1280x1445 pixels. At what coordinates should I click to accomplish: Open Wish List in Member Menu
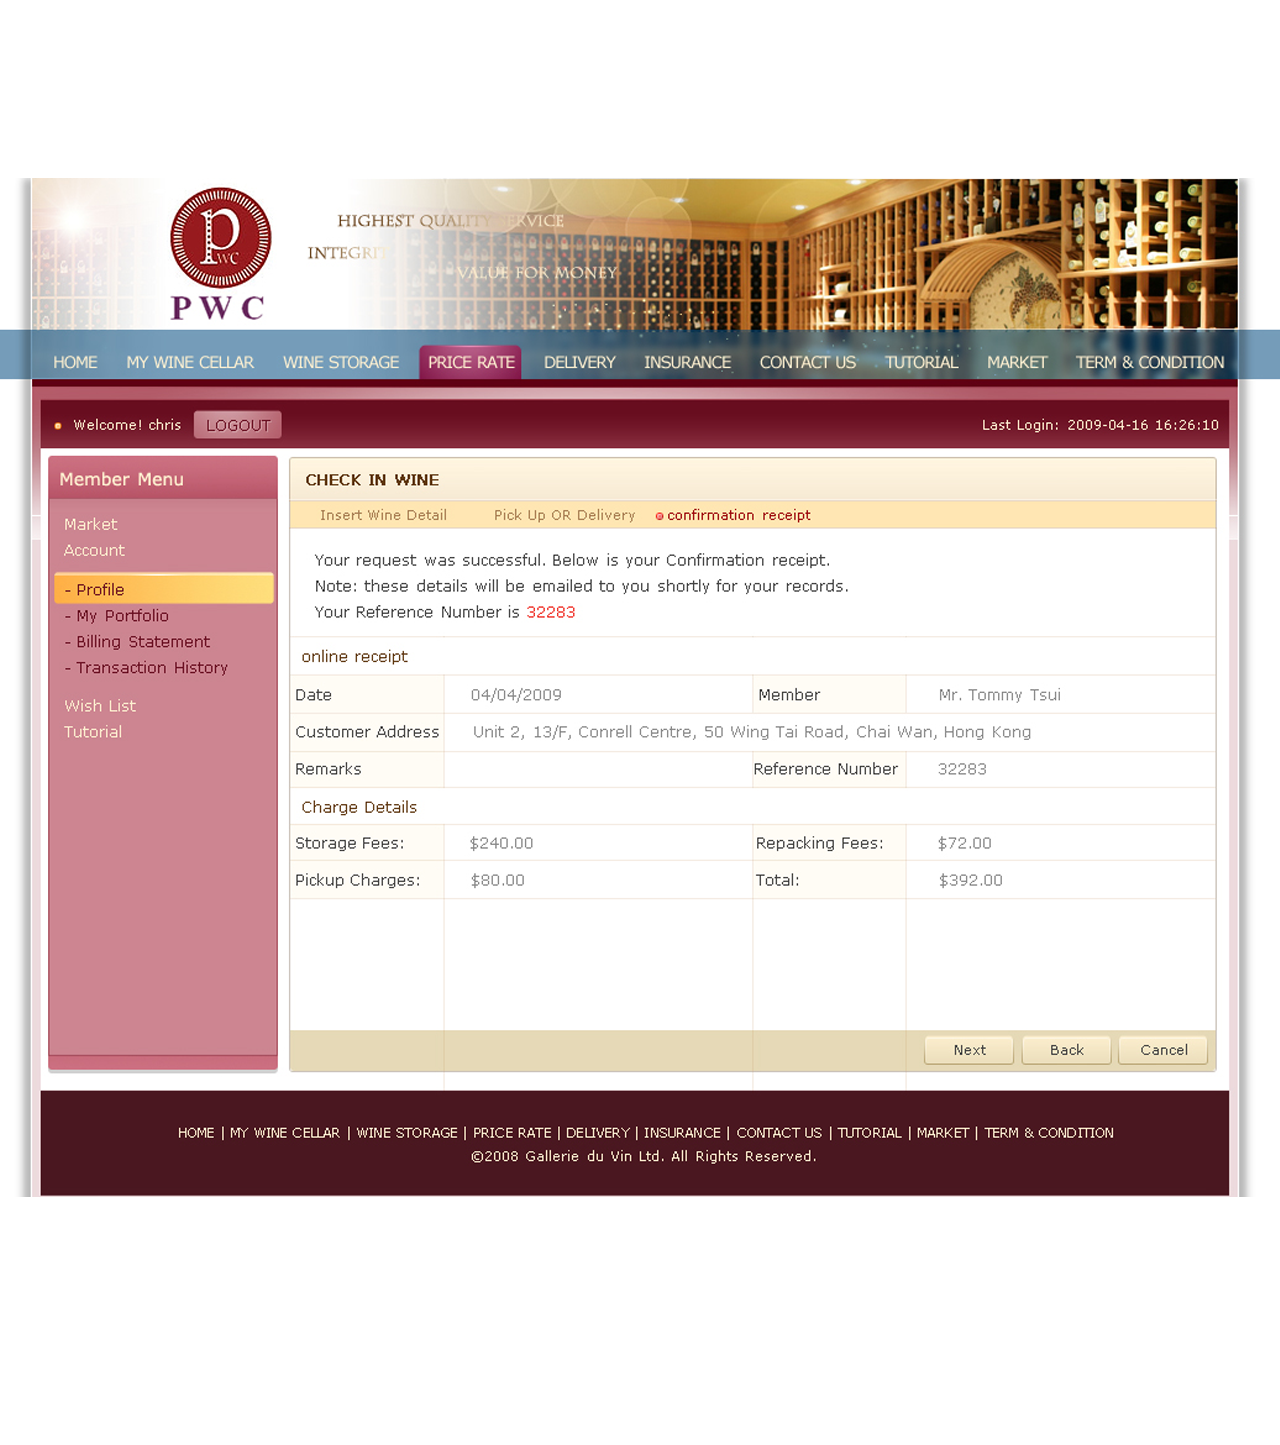tap(100, 706)
